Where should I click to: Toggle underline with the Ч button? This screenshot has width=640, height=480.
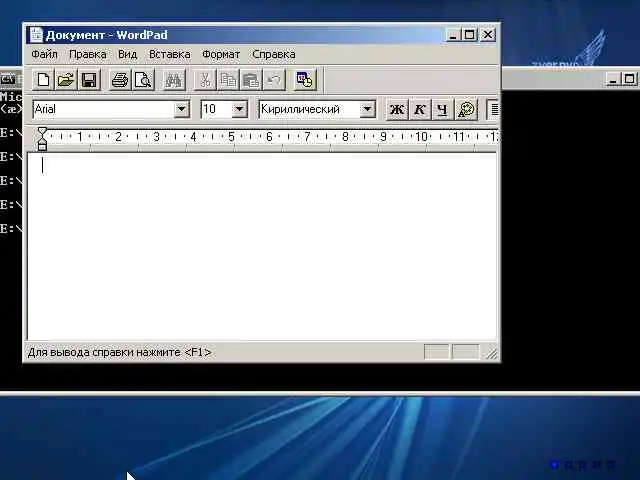click(x=442, y=109)
